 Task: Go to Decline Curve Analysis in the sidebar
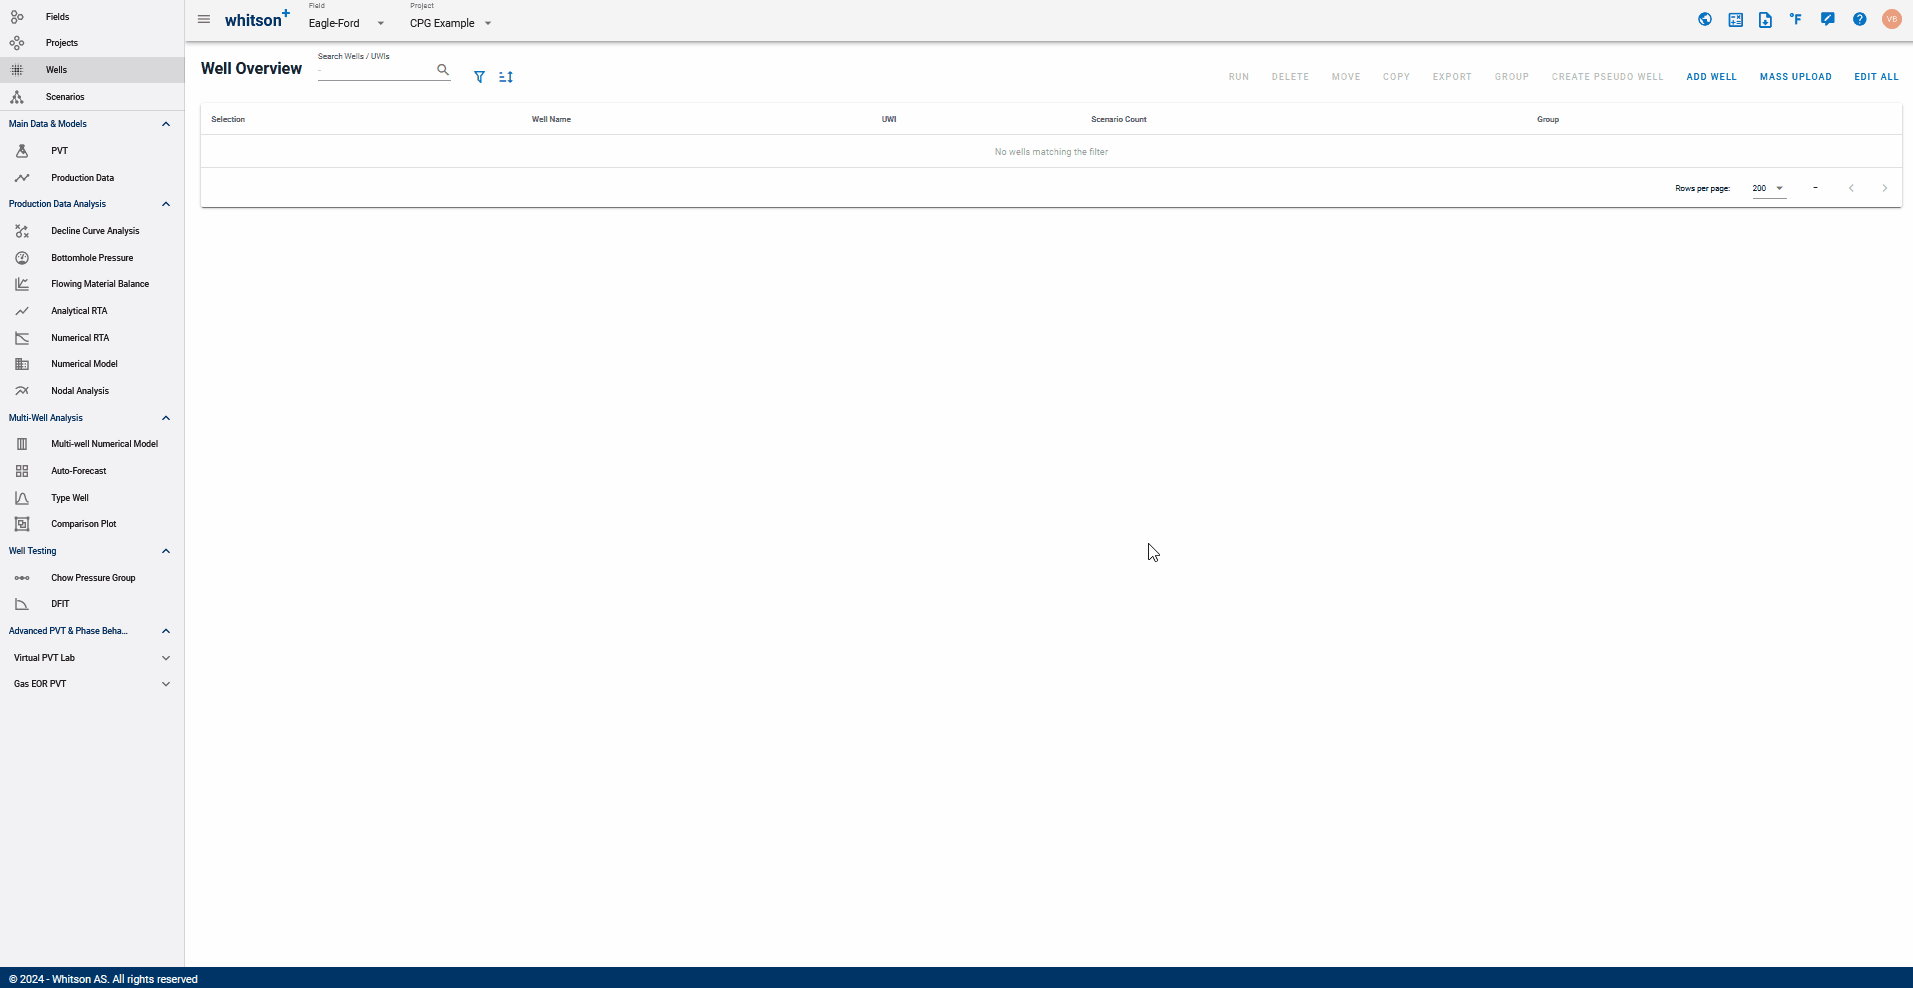[95, 231]
